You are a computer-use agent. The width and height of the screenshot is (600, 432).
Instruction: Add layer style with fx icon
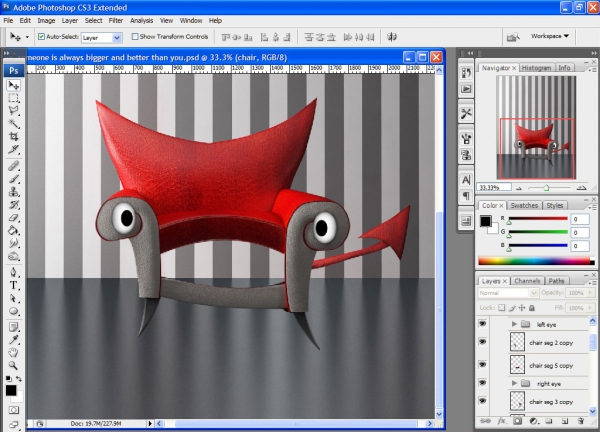coord(501,421)
